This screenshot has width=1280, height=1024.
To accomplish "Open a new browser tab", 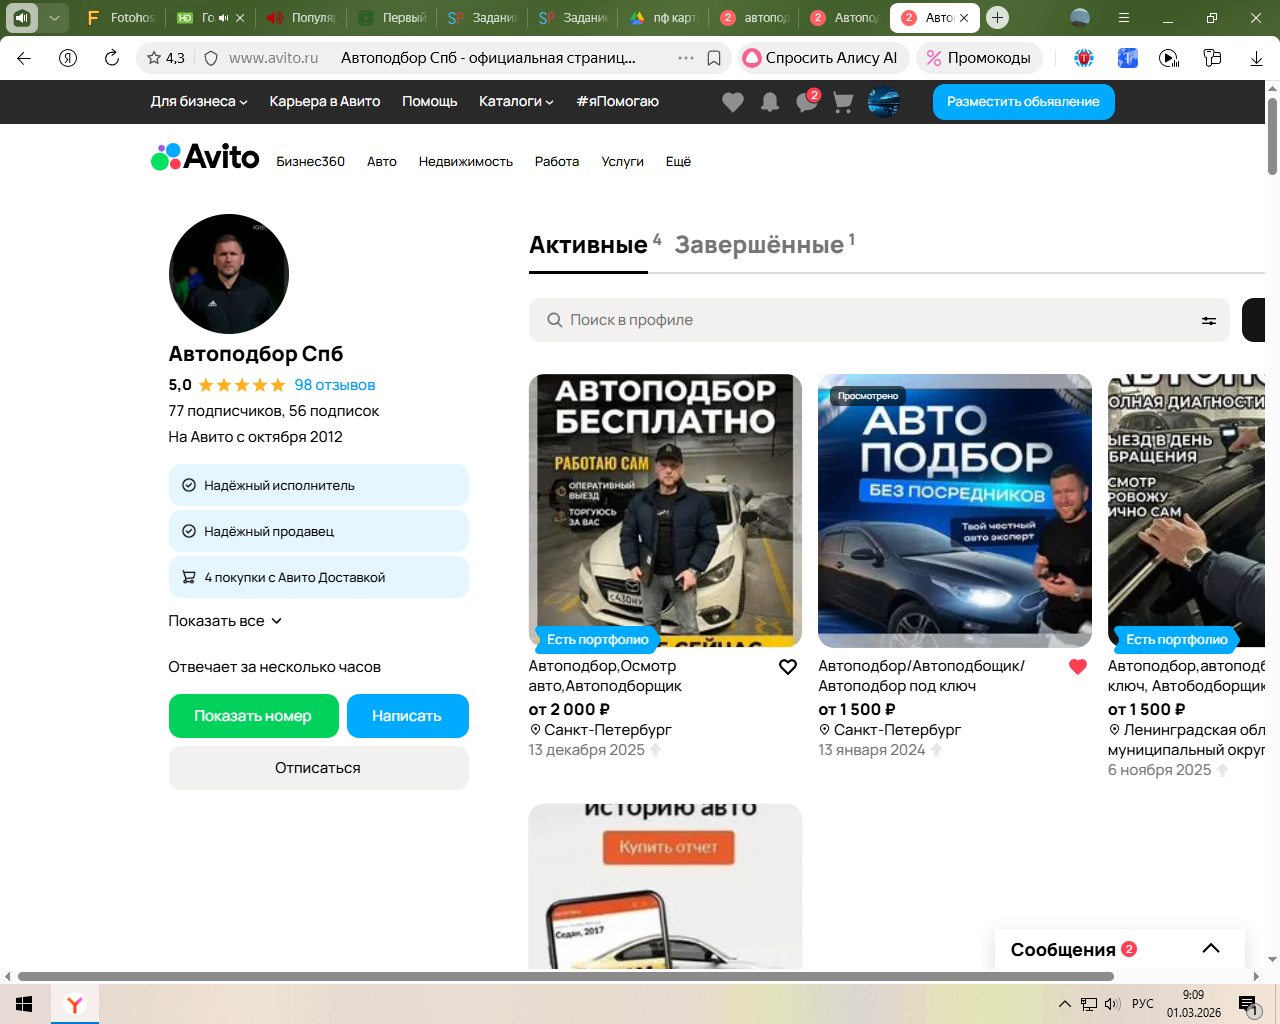I will pos(997,18).
